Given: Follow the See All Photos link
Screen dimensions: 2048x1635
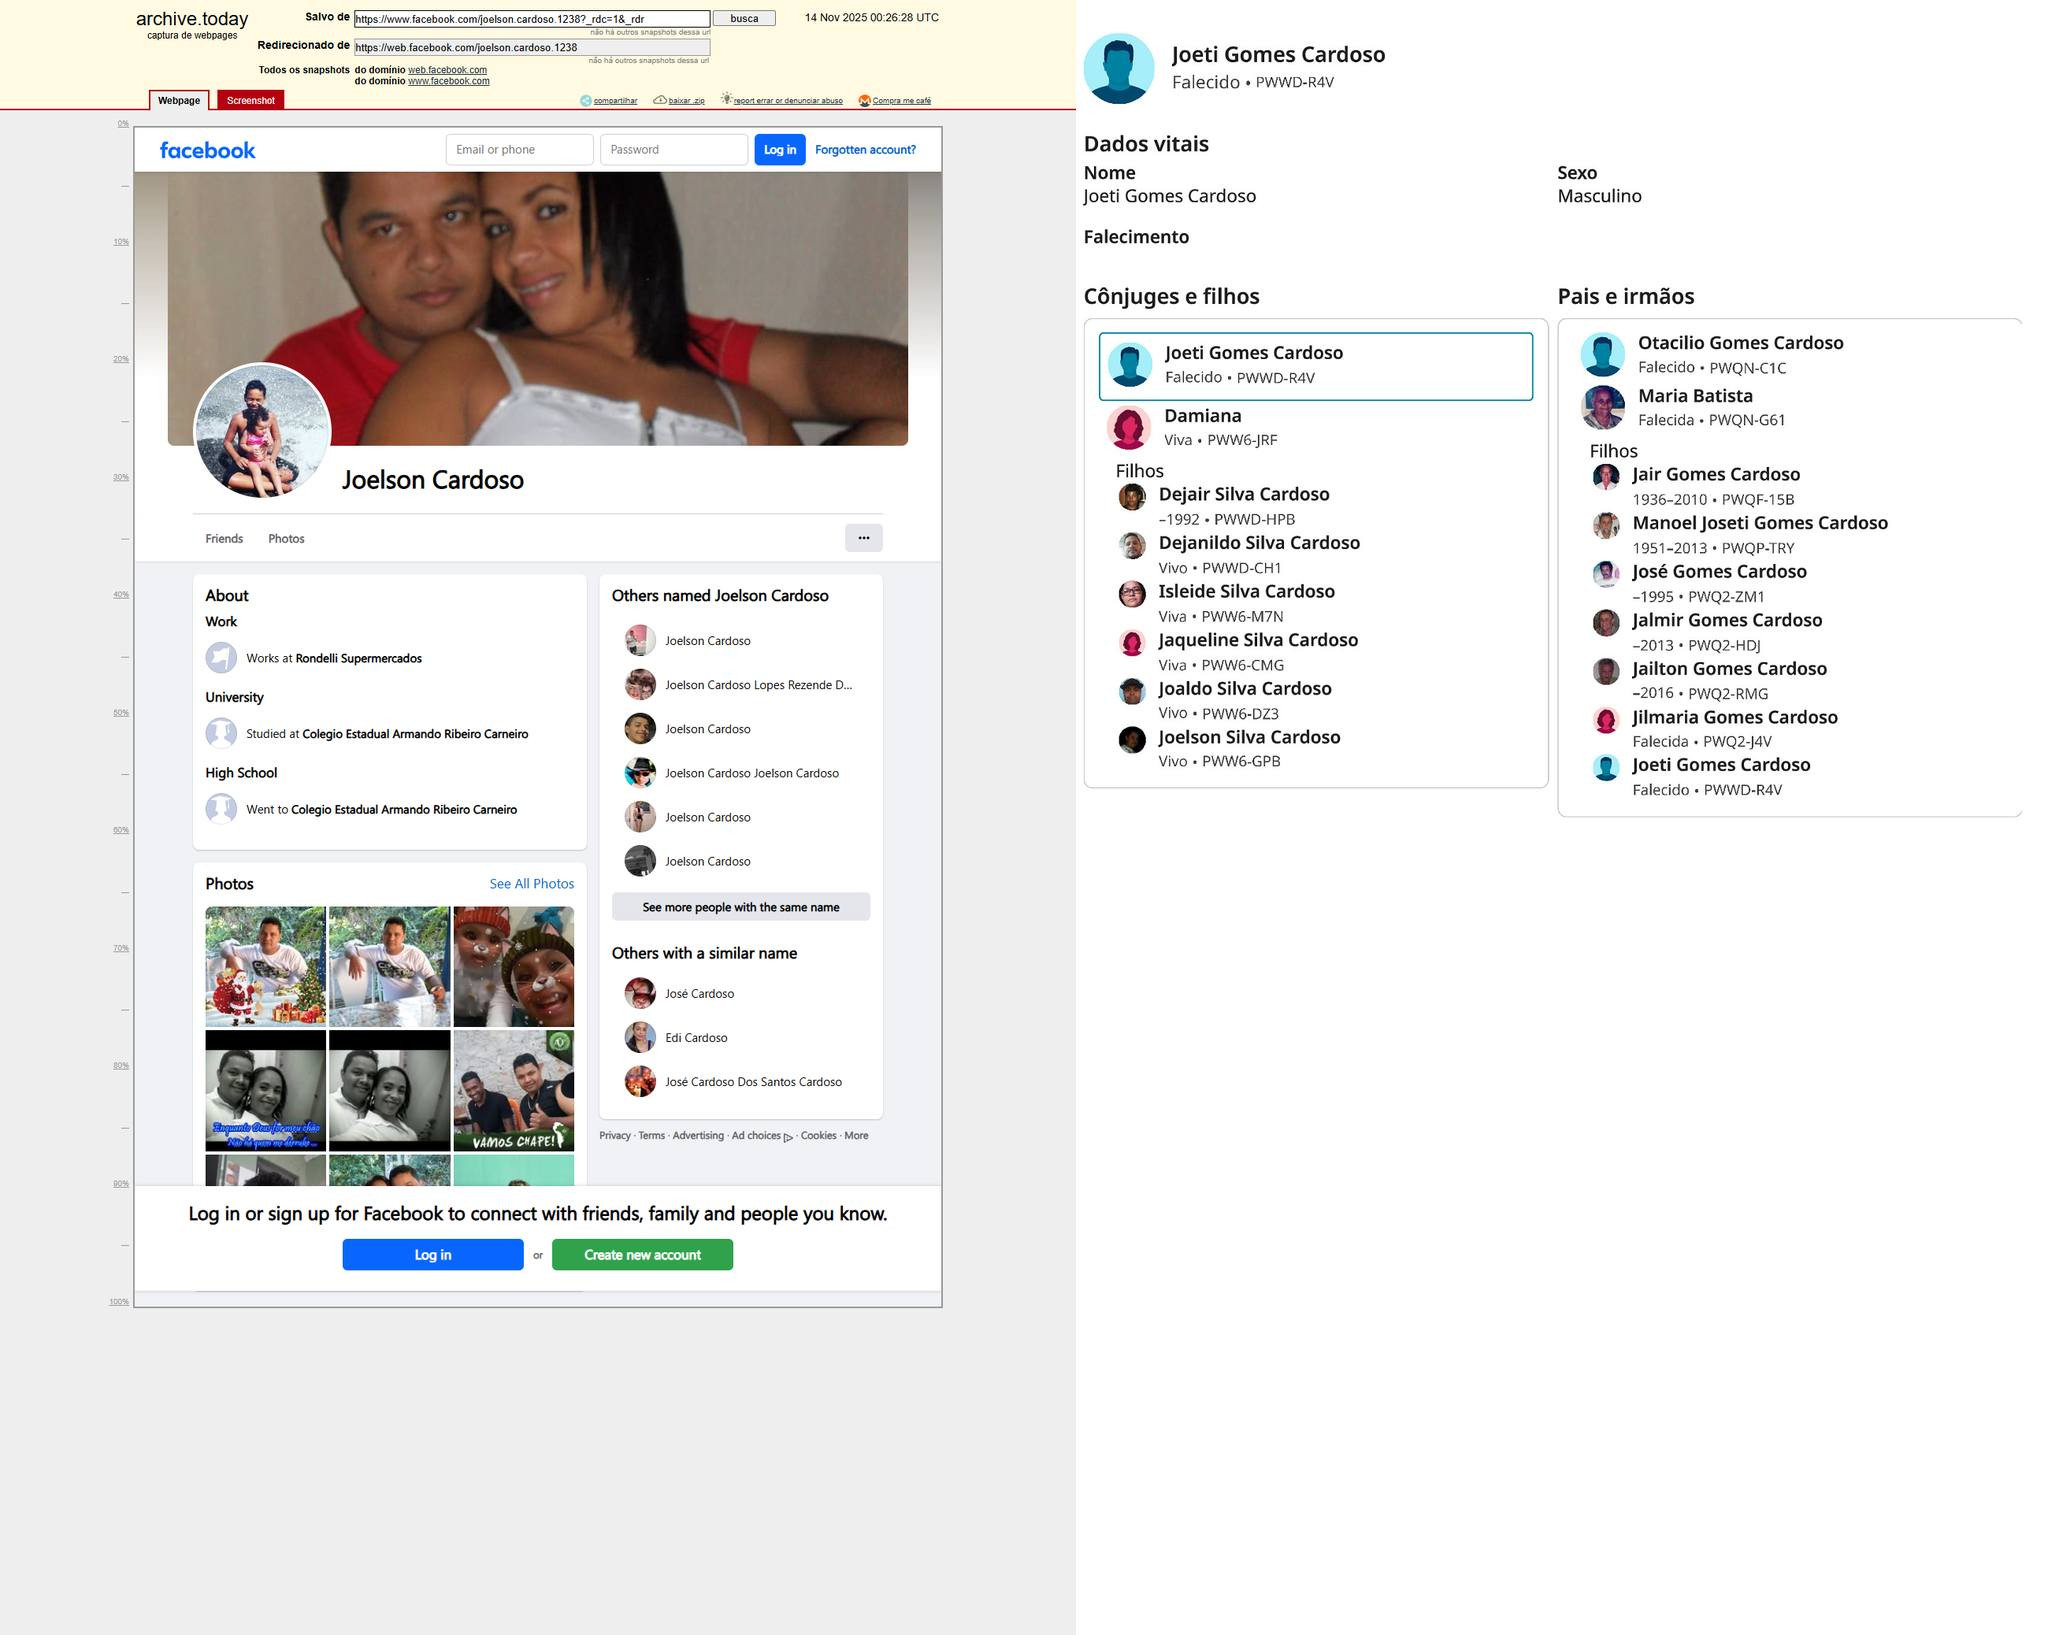Looking at the screenshot, I should 531,884.
